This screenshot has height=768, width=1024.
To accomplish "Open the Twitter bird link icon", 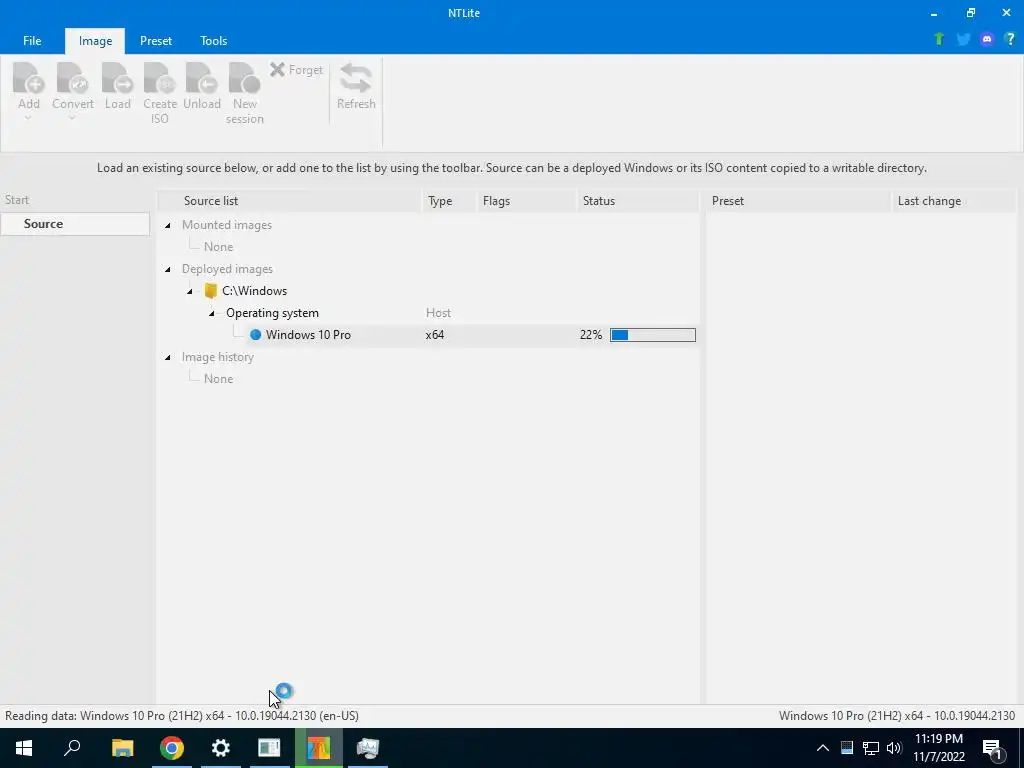I will [963, 39].
